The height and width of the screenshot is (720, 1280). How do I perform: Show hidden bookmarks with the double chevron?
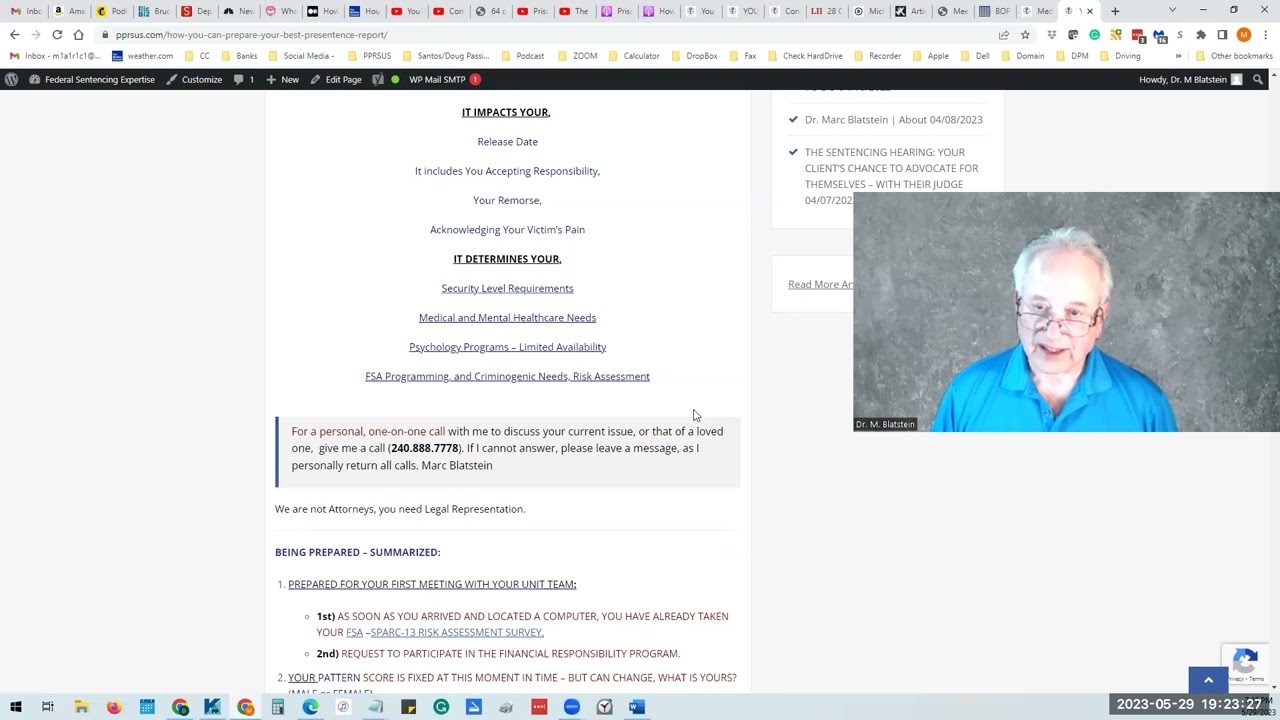pyautogui.click(x=1178, y=56)
